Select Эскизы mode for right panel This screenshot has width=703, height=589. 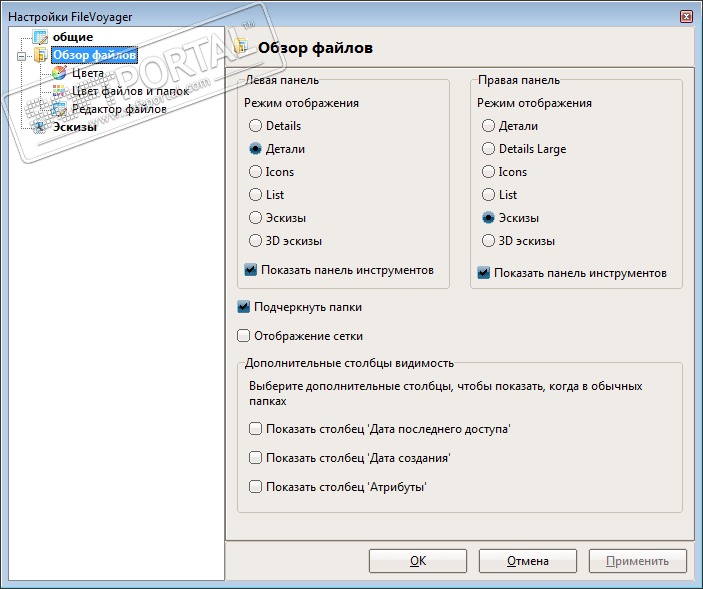pyautogui.click(x=488, y=218)
